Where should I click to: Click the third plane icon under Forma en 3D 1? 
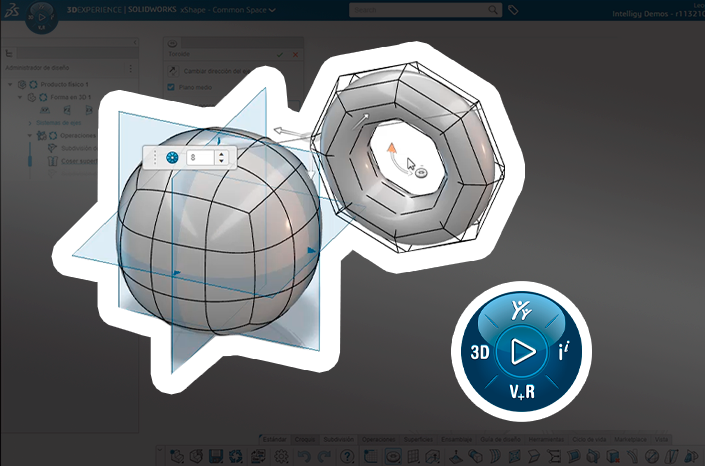[x=89, y=110]
